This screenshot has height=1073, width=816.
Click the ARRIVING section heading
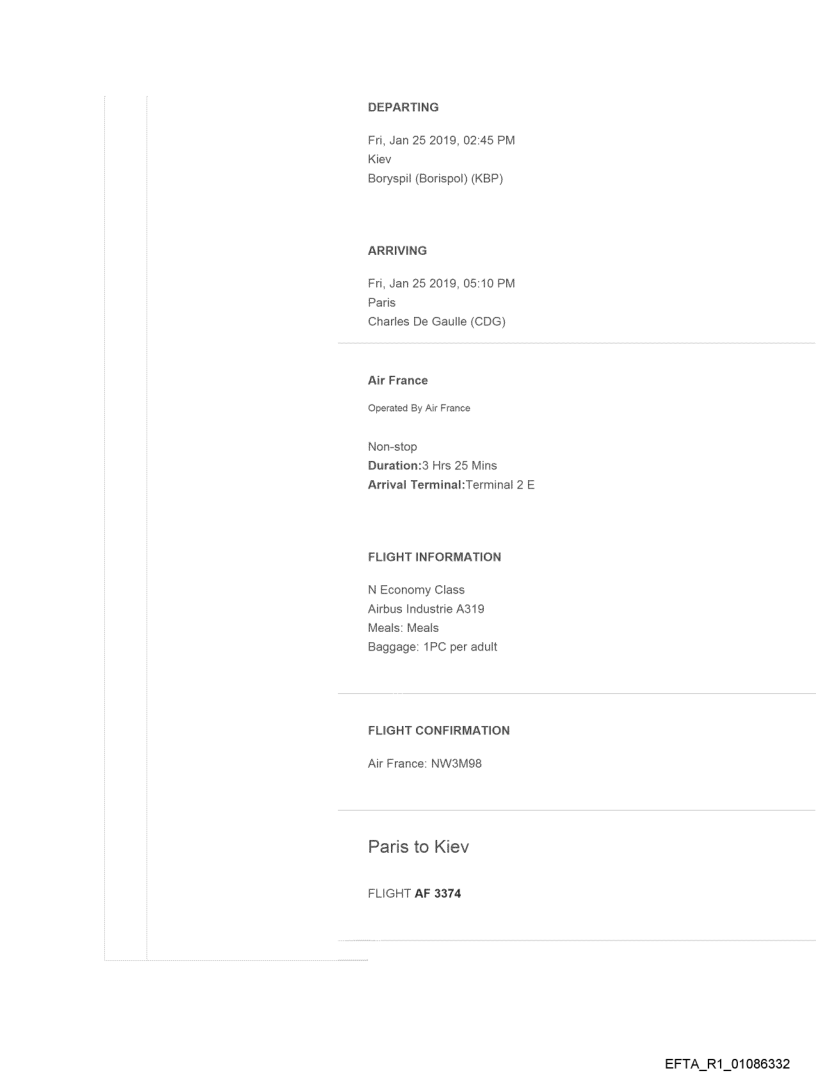398,251
